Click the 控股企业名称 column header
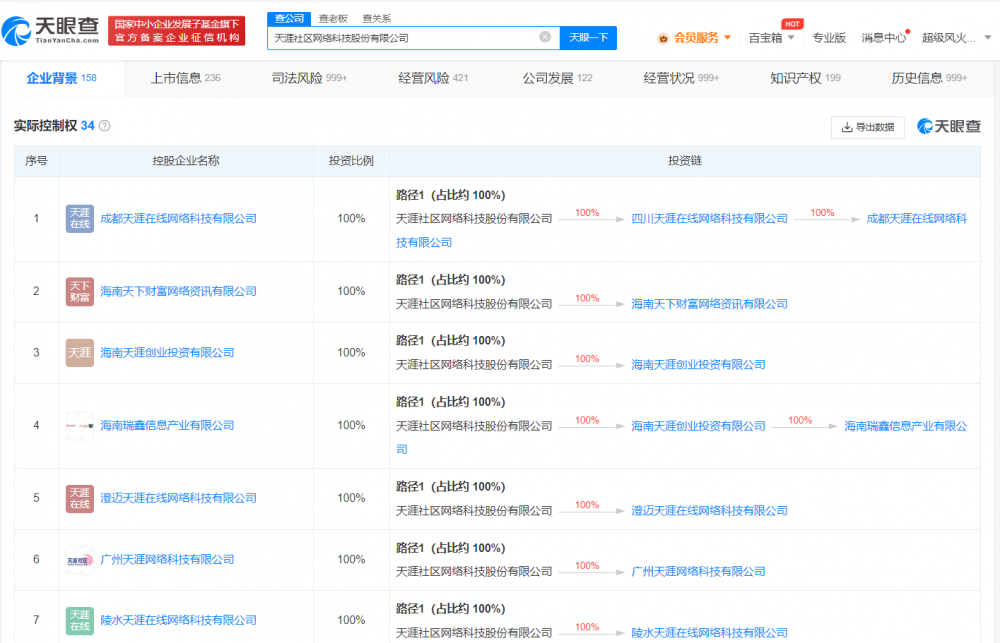 pyautogui.click(x=186, y=161)
